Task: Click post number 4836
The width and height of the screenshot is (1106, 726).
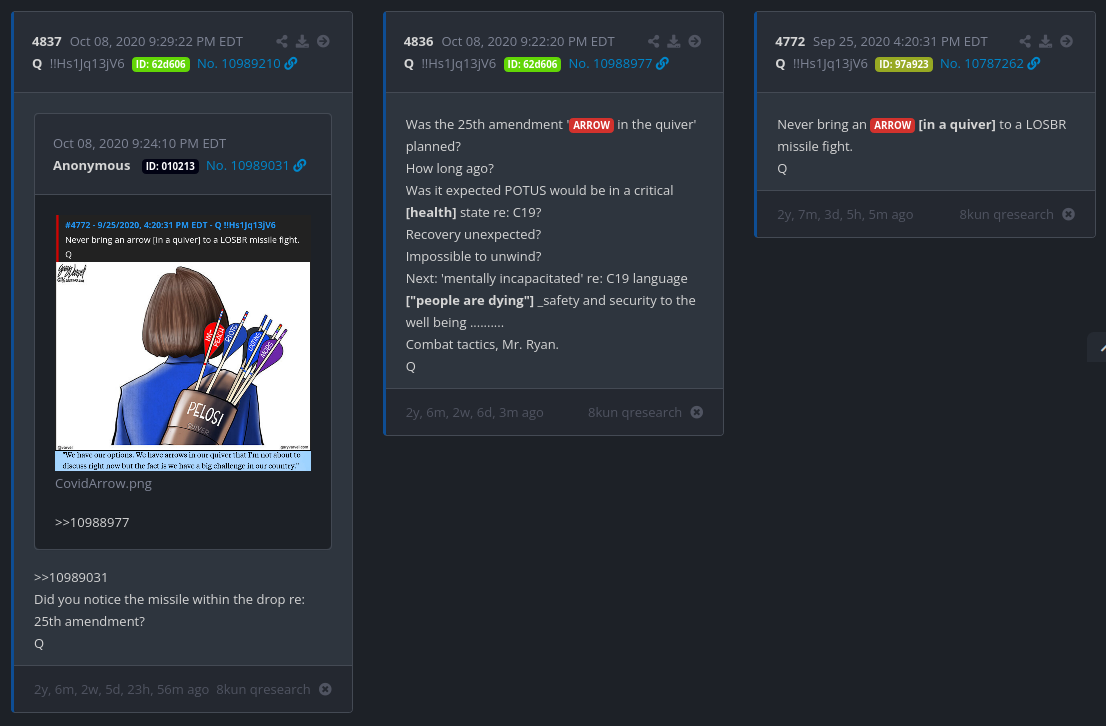Action: click(418, 42)
